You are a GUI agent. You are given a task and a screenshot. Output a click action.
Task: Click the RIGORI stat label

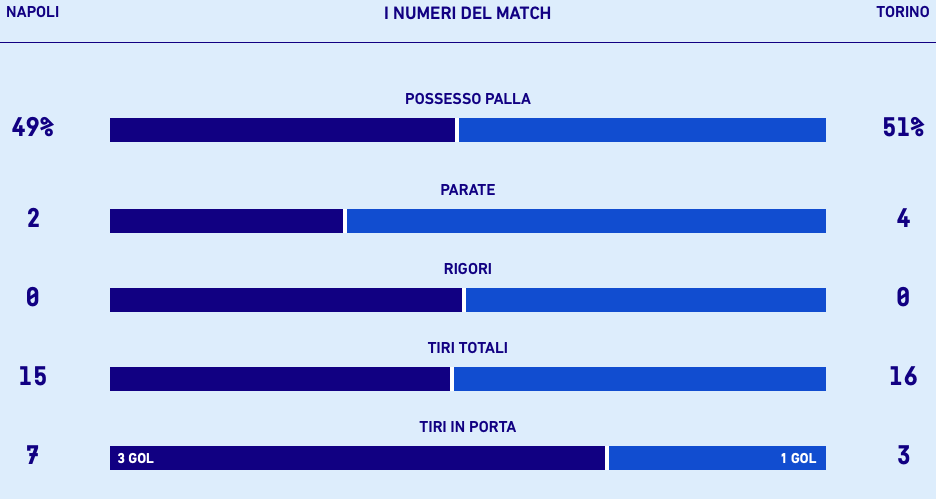[x=467, y=269]
